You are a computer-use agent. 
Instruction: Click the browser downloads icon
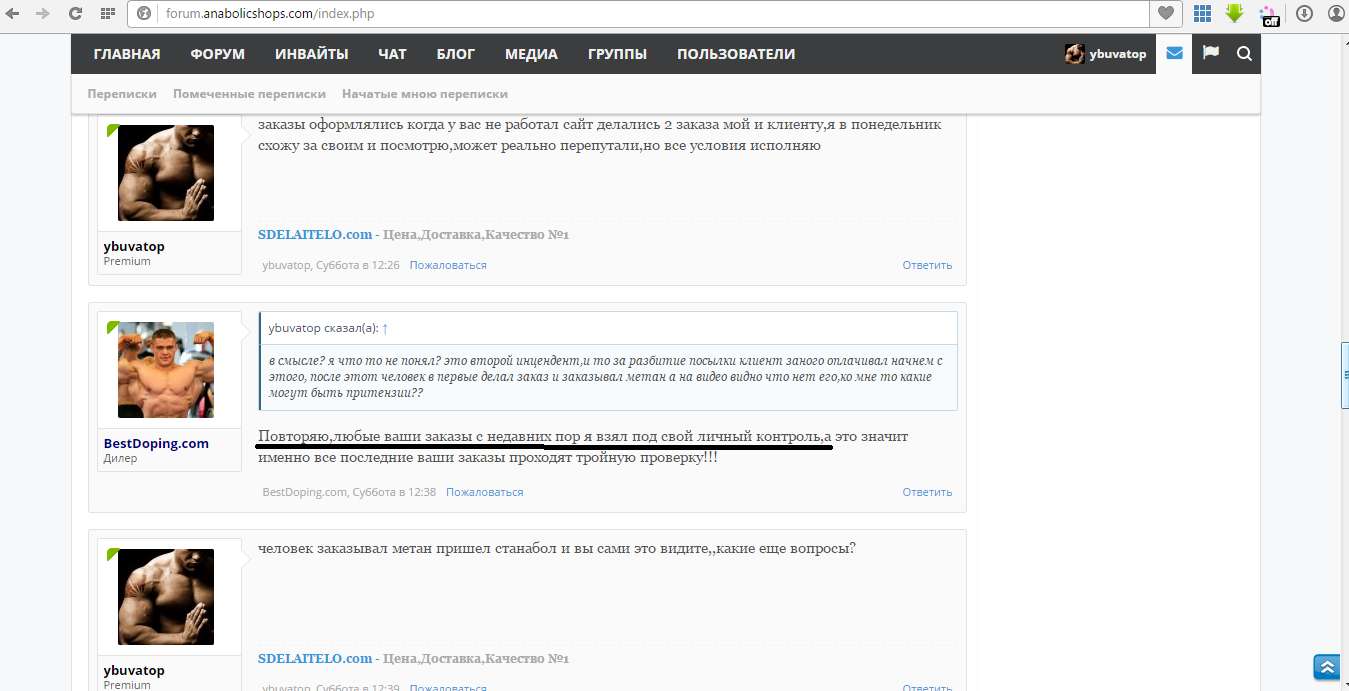click(1304, 14)
